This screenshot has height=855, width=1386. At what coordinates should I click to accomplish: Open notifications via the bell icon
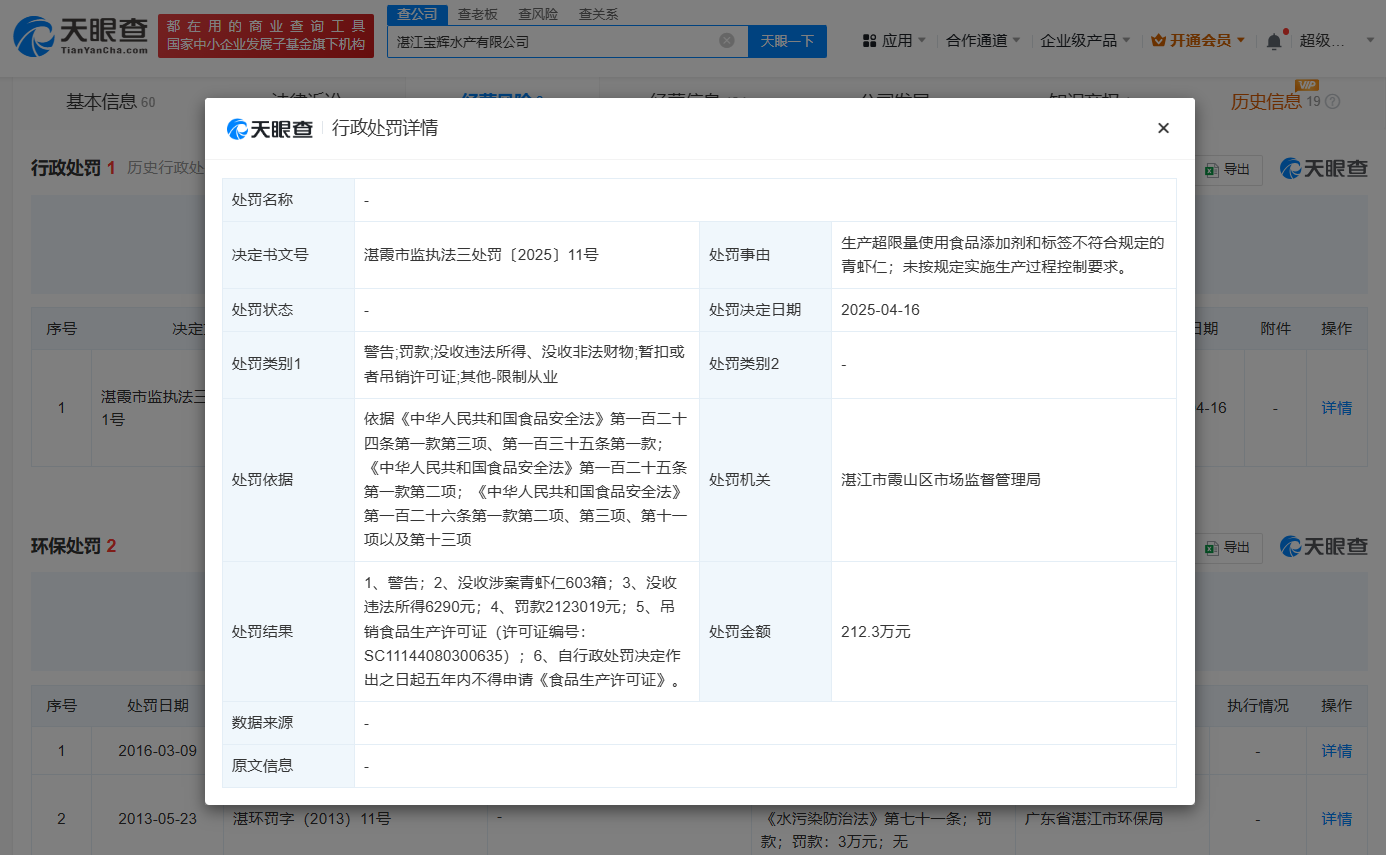click(x=1273, y=41)
